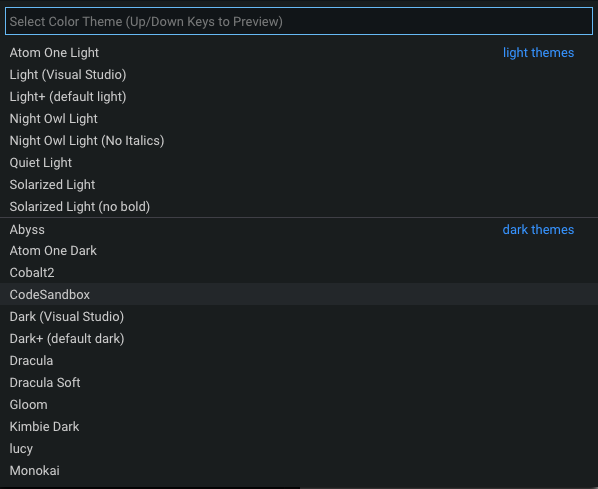This screenshot has width=598, height=489.
Task: Apply the Monokai theme
Action: pos(299,471)
